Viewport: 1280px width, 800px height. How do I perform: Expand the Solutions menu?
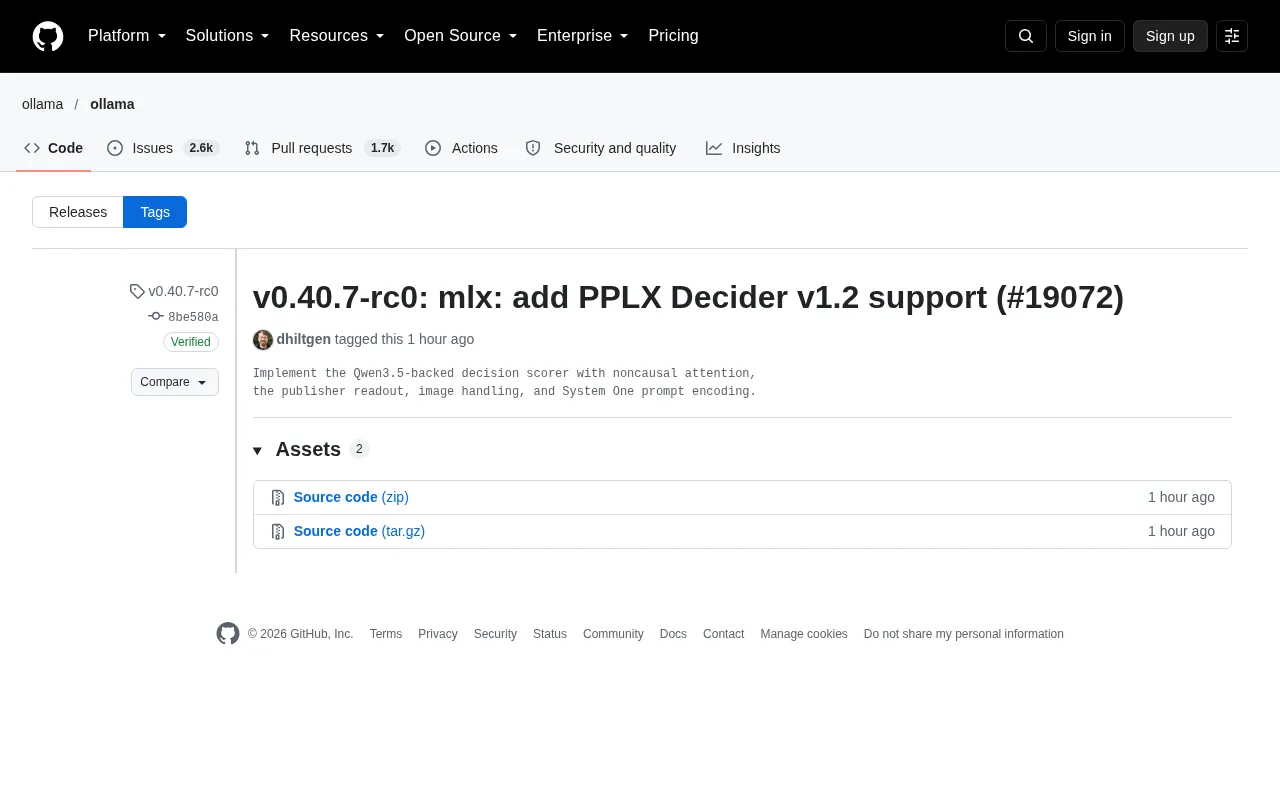(x=227, y=36)
